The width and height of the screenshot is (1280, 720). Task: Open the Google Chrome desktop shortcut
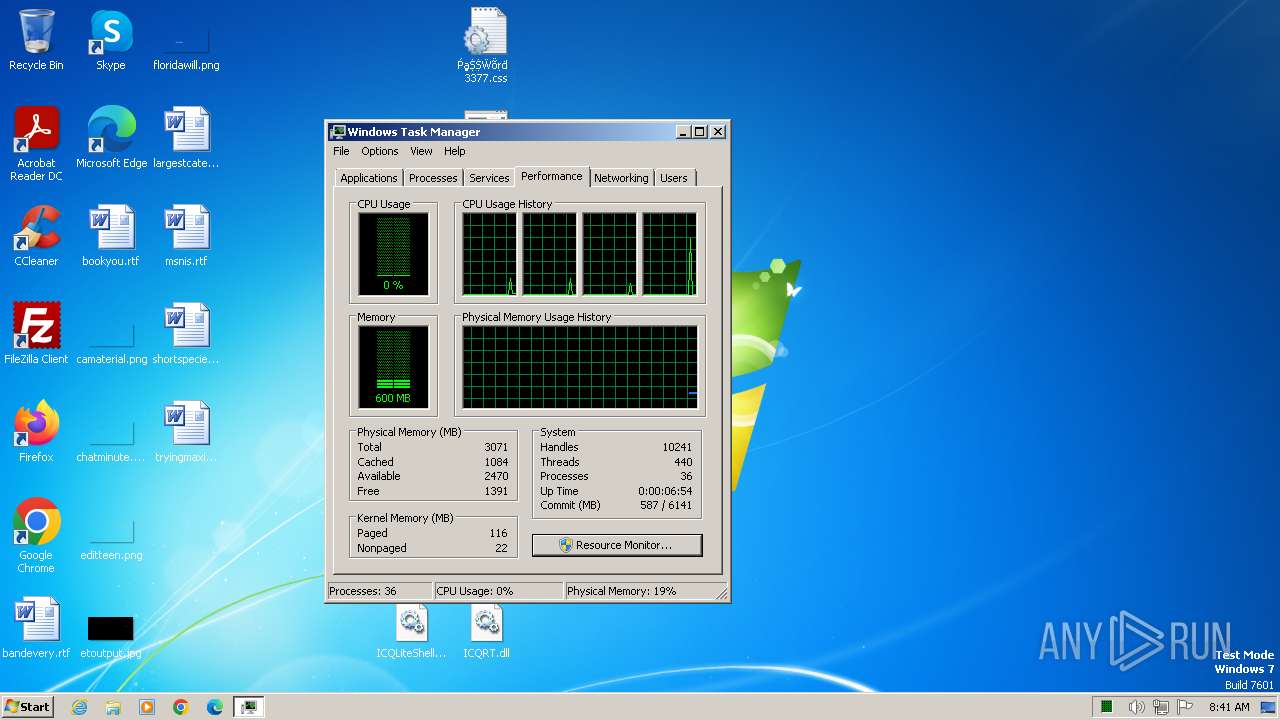pos(36,536)
